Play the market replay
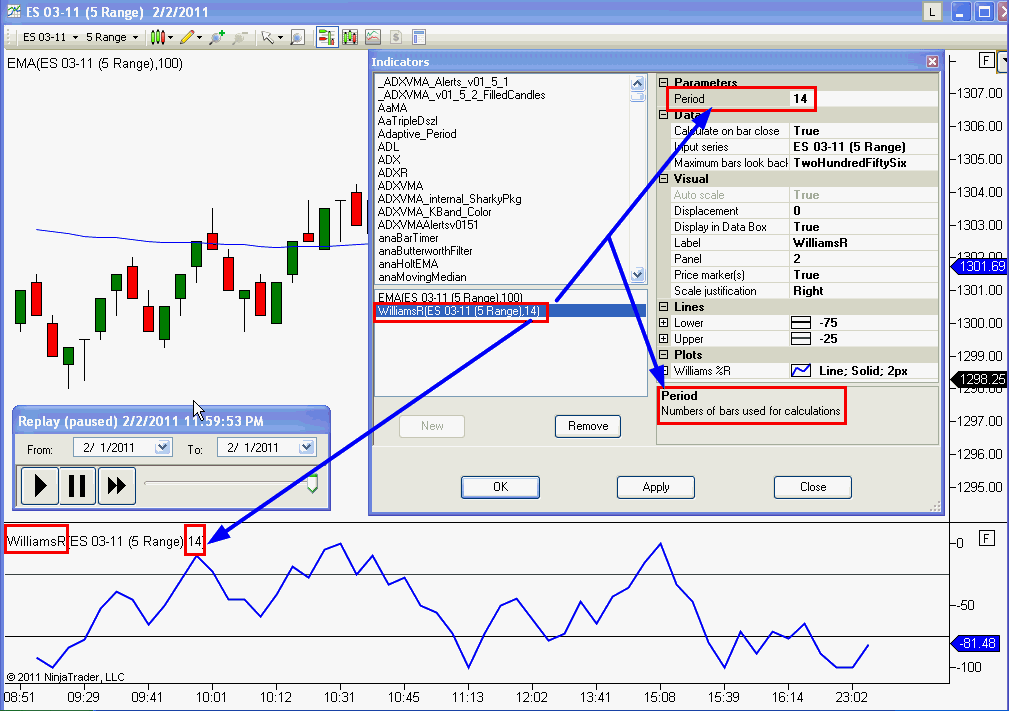This screenshot has height=711, width=1009. [40, 485]
